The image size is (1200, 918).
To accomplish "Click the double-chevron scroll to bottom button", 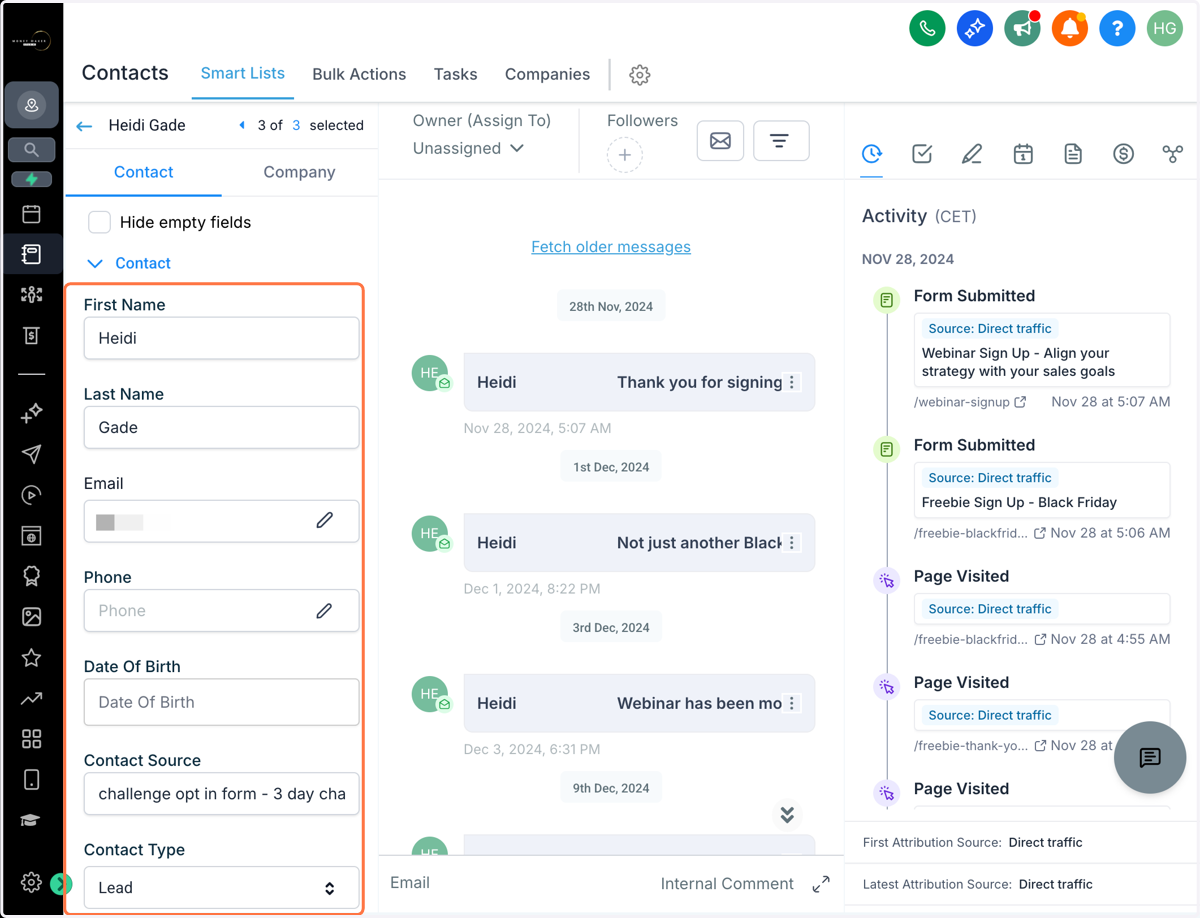I will coord(787,814).
